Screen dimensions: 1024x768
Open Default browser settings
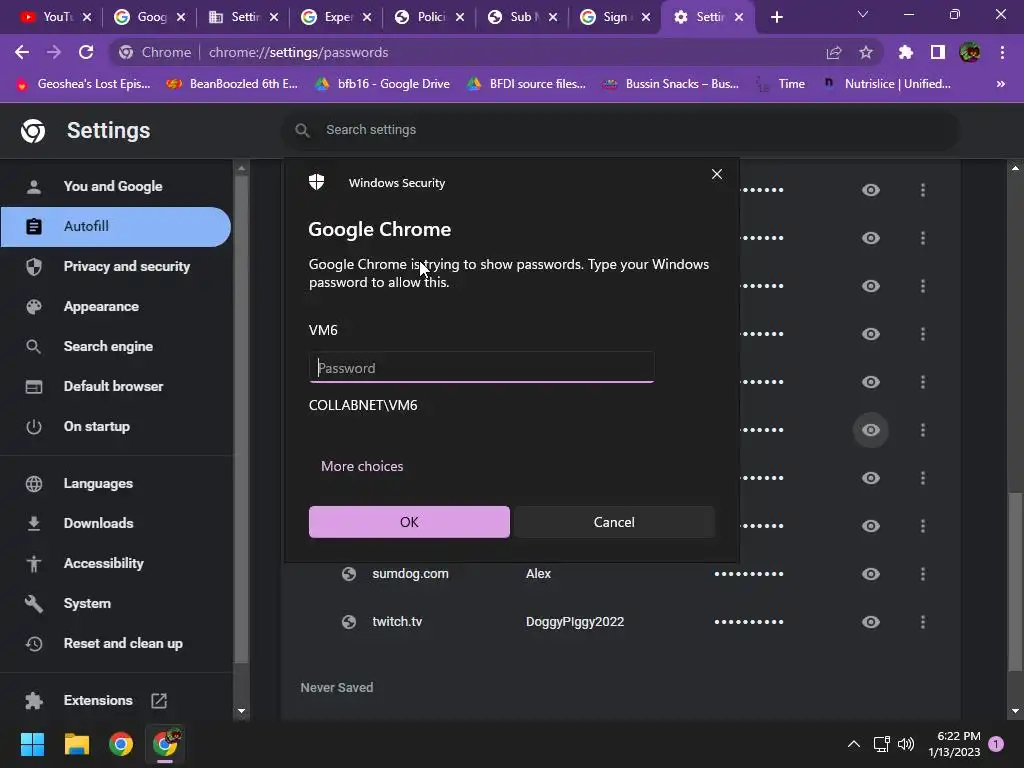[x=116, y=386]
